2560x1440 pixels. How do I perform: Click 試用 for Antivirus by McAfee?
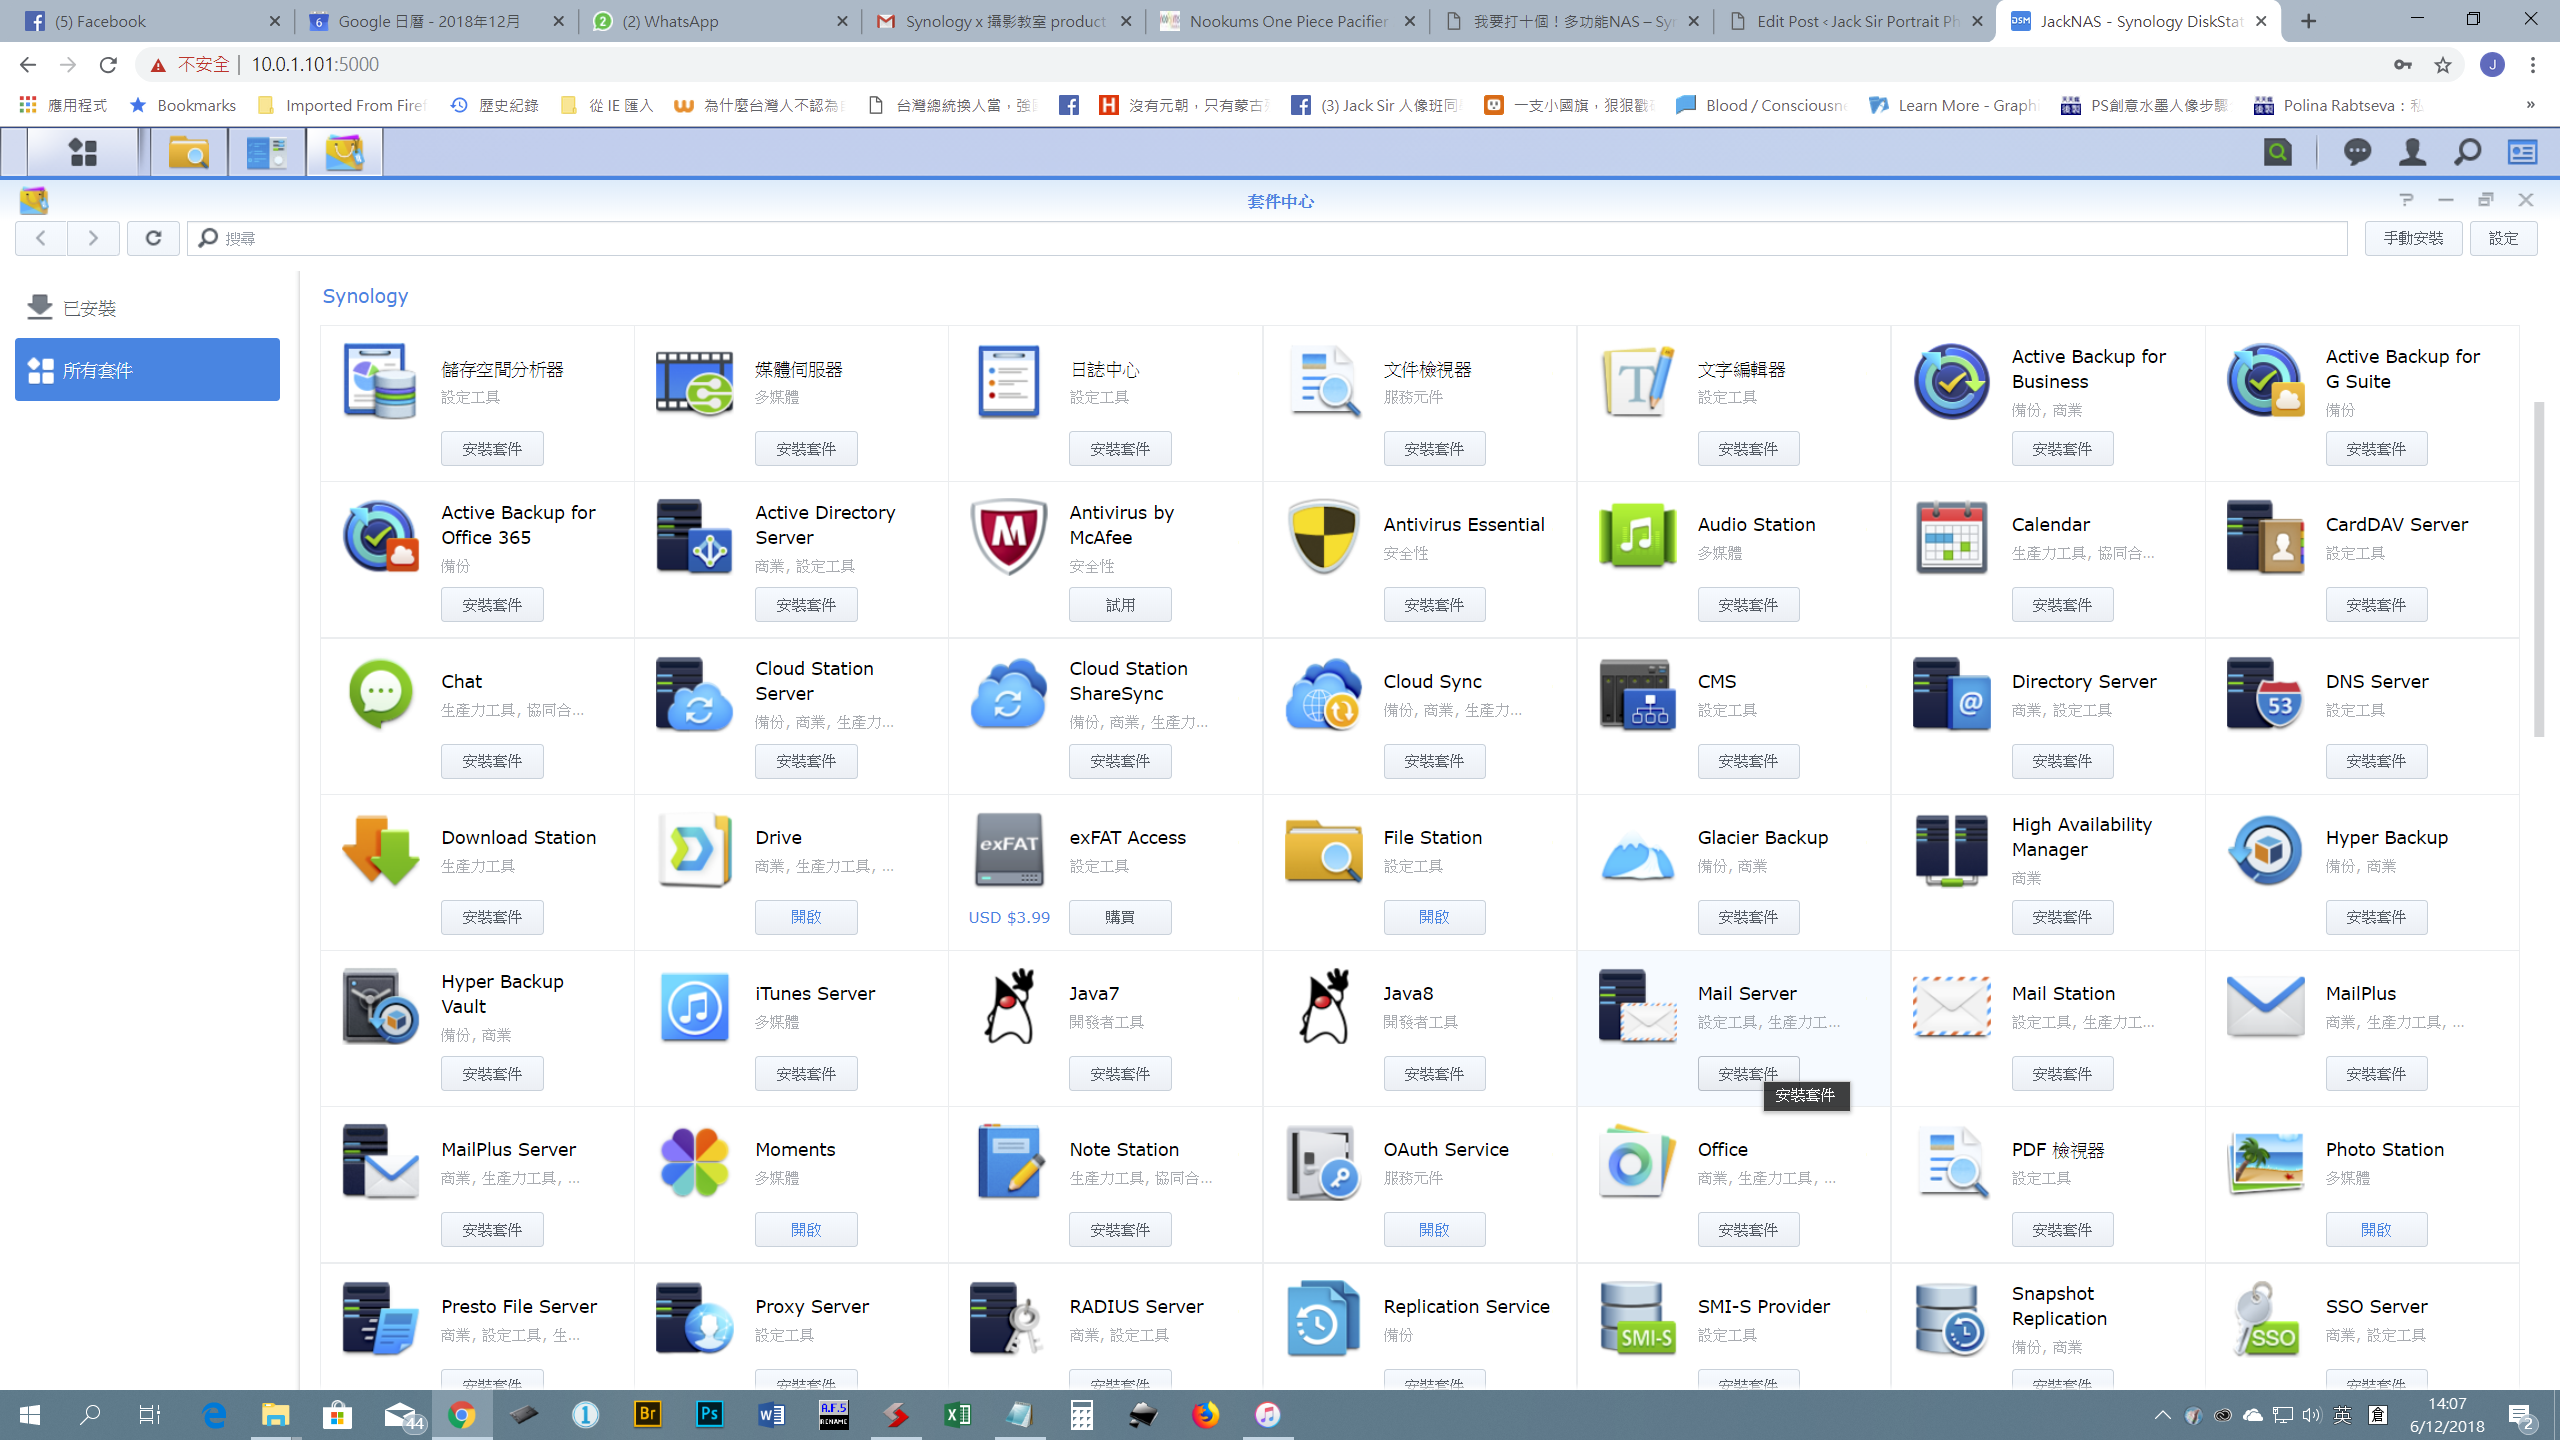pos(1120,604)
